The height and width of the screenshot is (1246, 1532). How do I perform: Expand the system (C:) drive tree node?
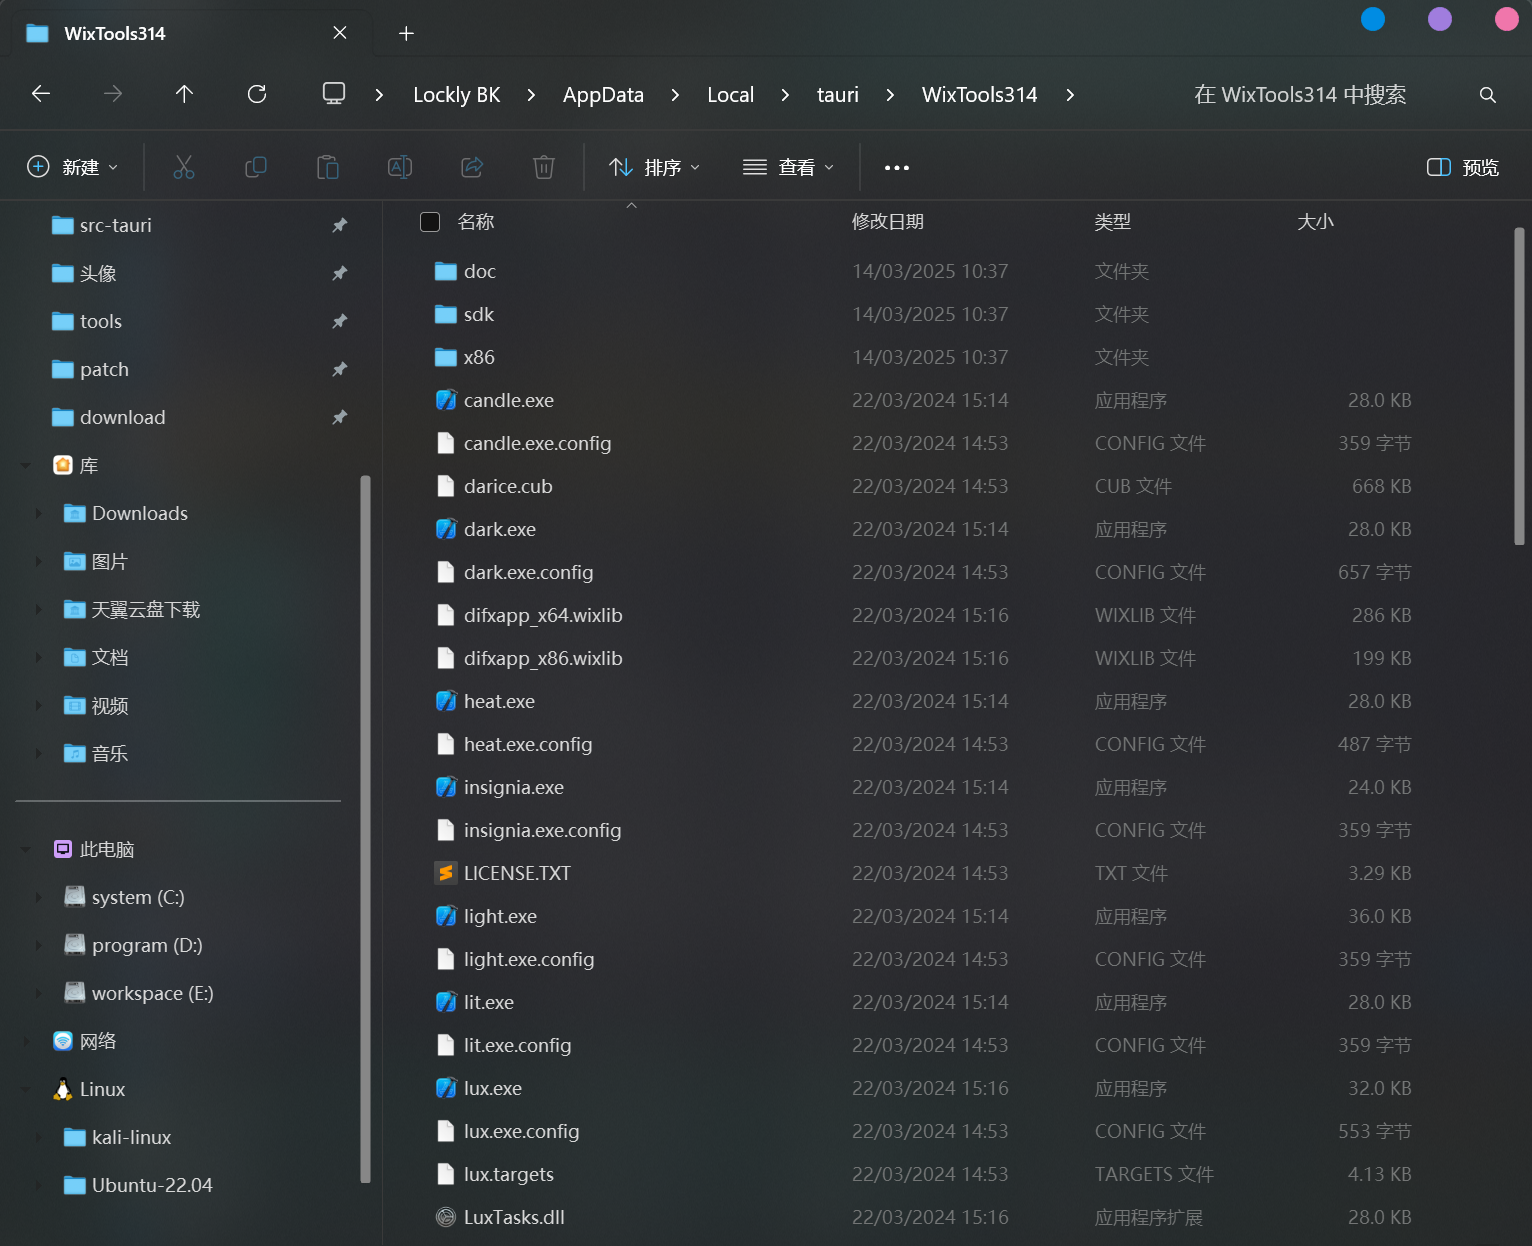click(x=39, y=897)
